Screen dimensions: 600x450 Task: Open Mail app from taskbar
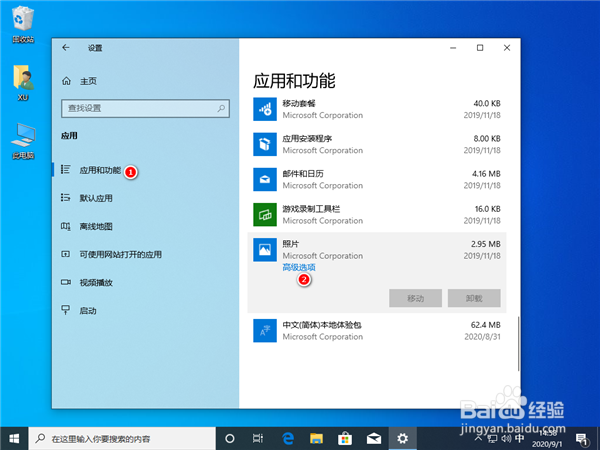pos(373,439)
